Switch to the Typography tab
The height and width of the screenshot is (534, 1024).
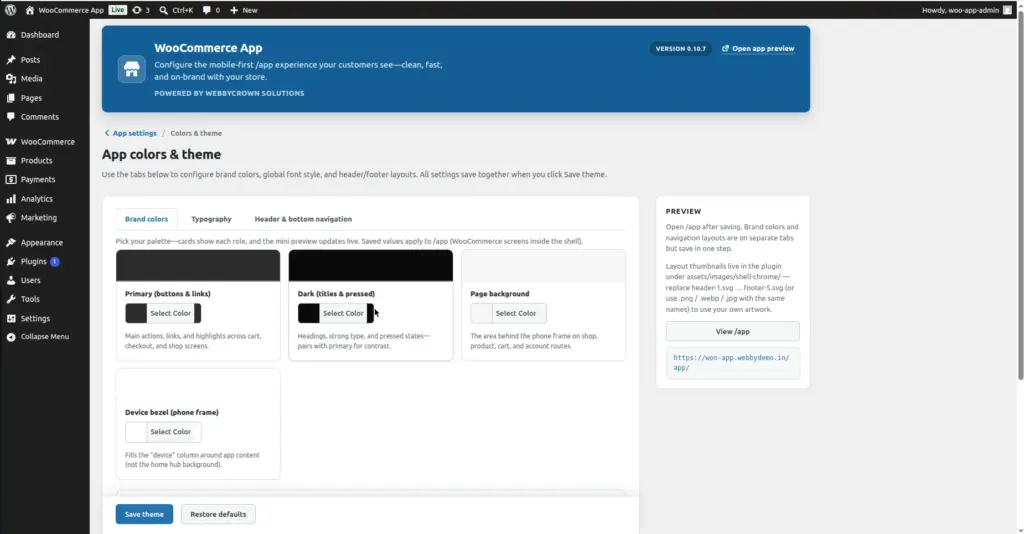click(x=211, y=219)
